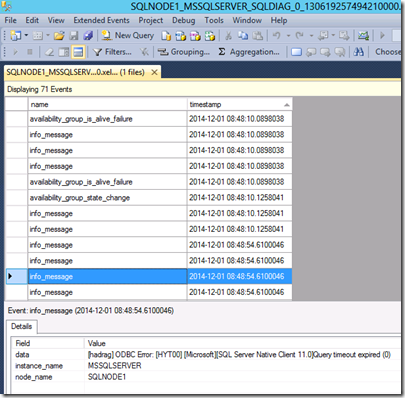Image resolution: width=405 pixels, height=398 pixels.
Task: Click the Field column header in Details
Action: [x=48, y=343]
